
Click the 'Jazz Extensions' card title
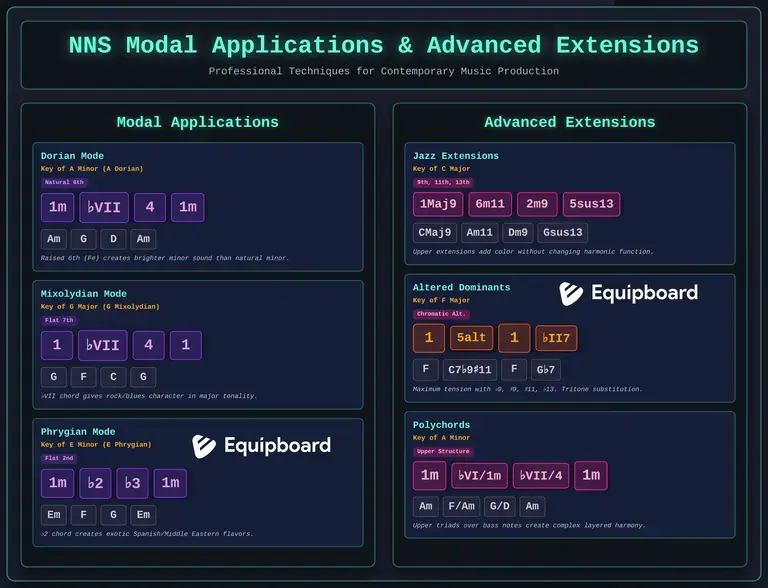[x=456, y=156]
